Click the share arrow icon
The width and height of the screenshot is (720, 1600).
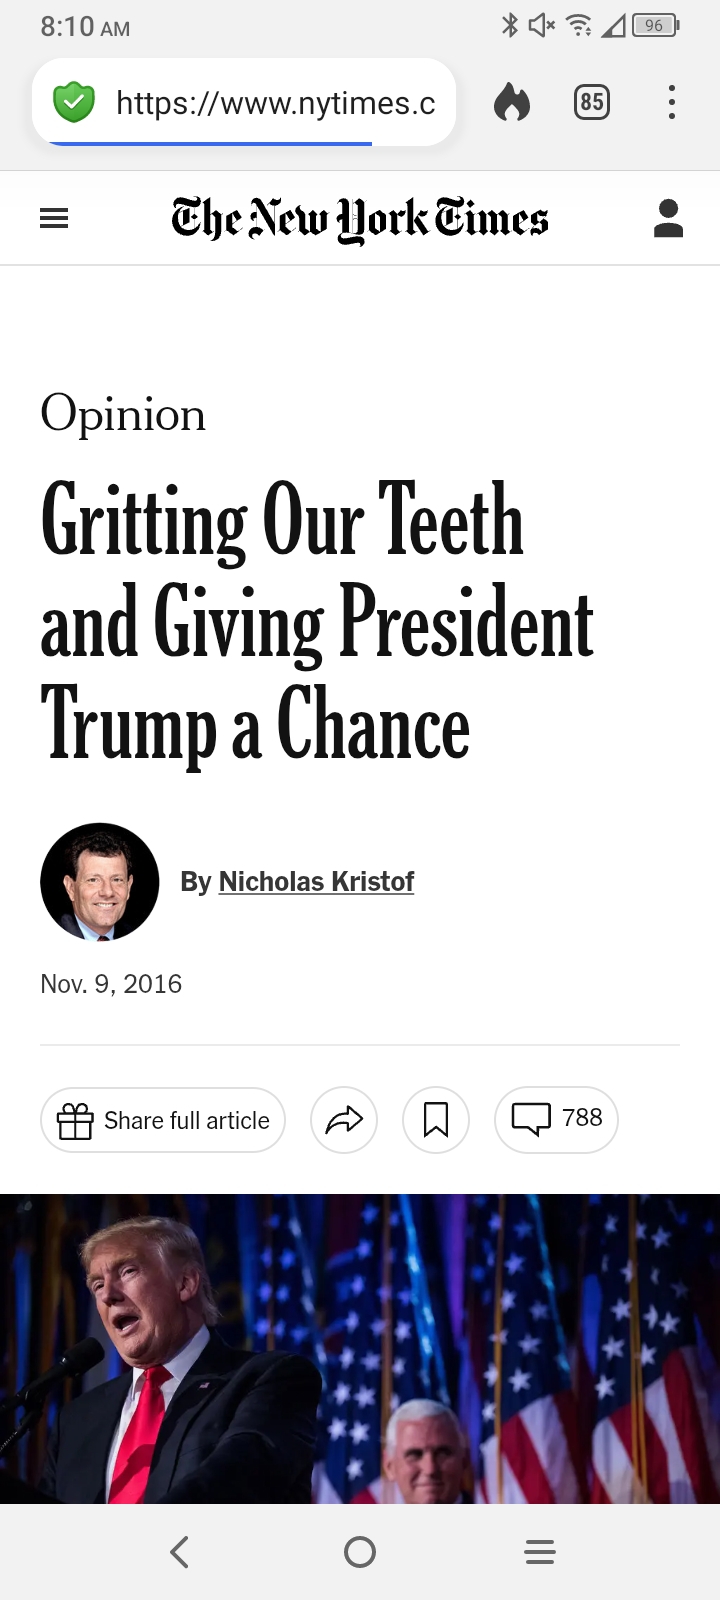[x=344, y=1119]
